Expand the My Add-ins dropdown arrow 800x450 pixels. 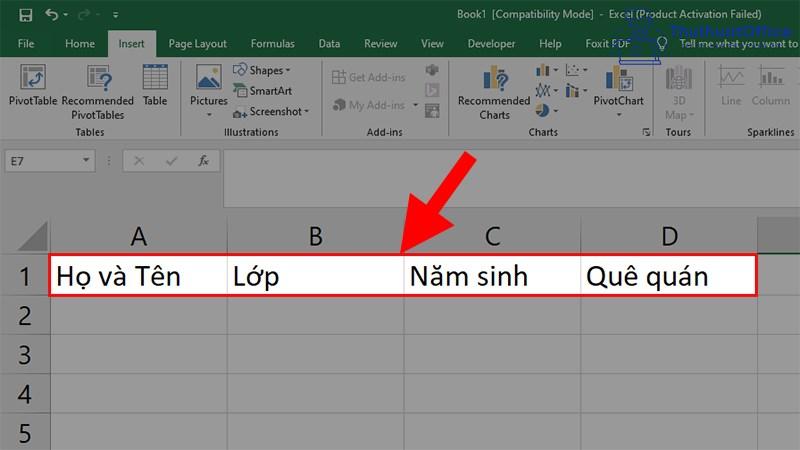point(415,105)
